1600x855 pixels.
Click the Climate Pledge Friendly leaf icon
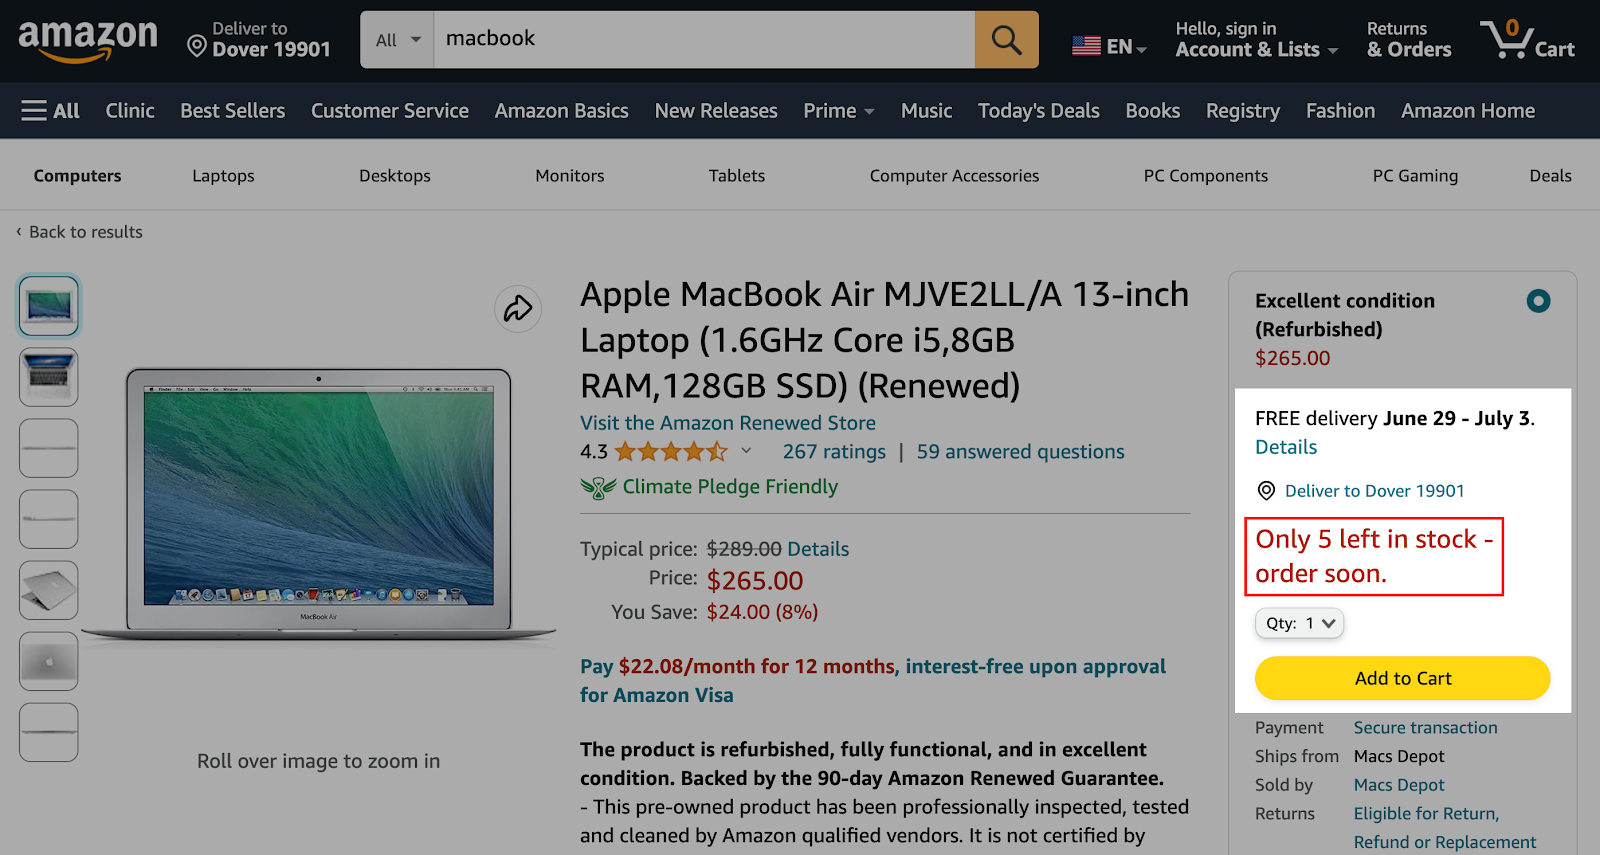pyautogui.click(x=598, y=487)
